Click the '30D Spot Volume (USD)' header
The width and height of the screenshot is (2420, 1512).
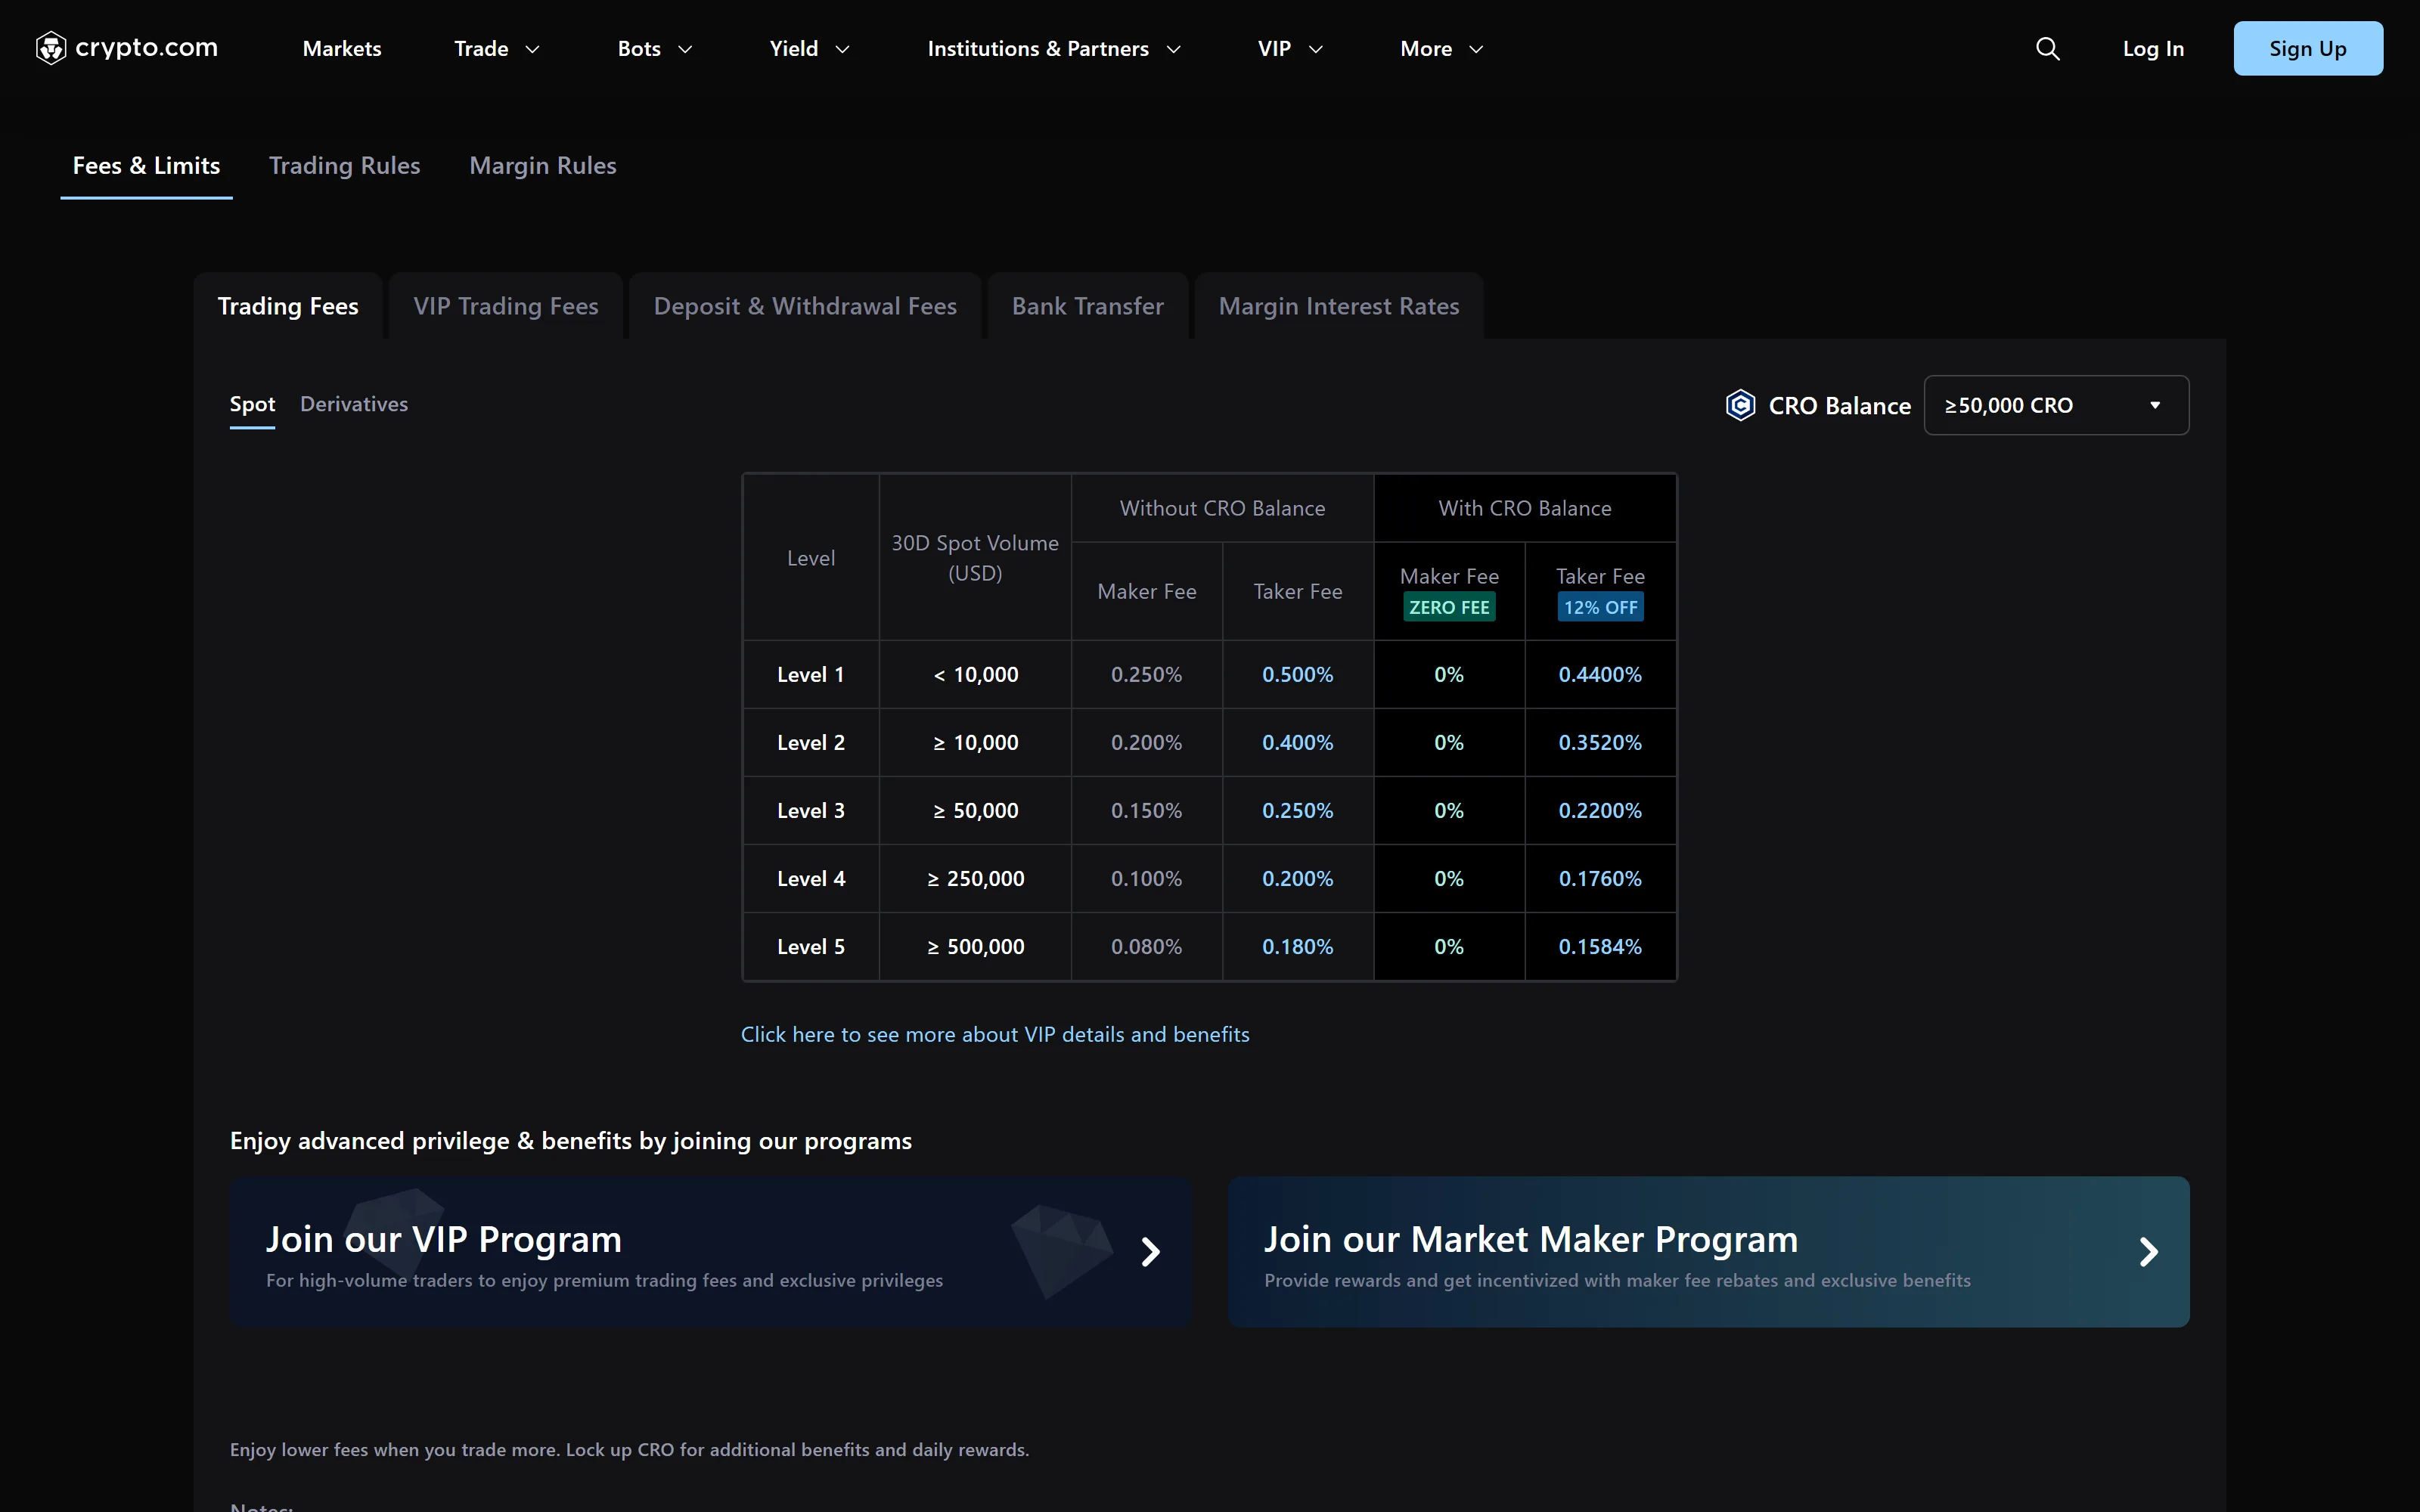tap(975, 558)
